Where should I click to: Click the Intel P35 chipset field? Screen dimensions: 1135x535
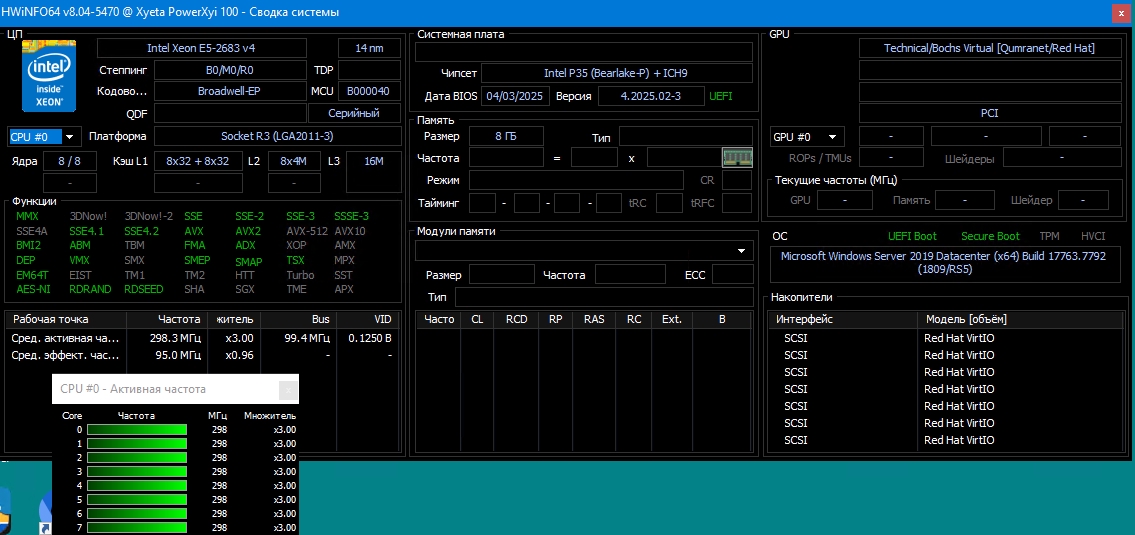[x=616, y=73]
